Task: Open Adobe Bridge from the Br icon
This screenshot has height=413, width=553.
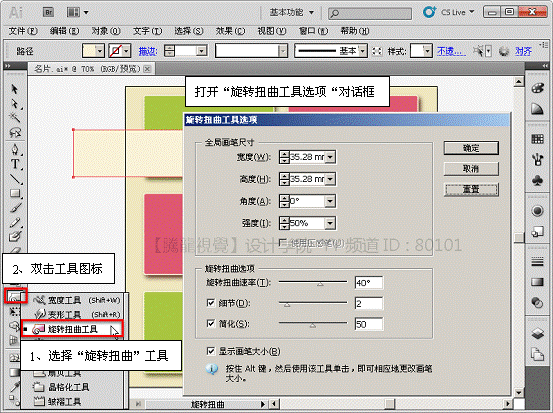Action: pyautogui.click(x=49, y=12)
